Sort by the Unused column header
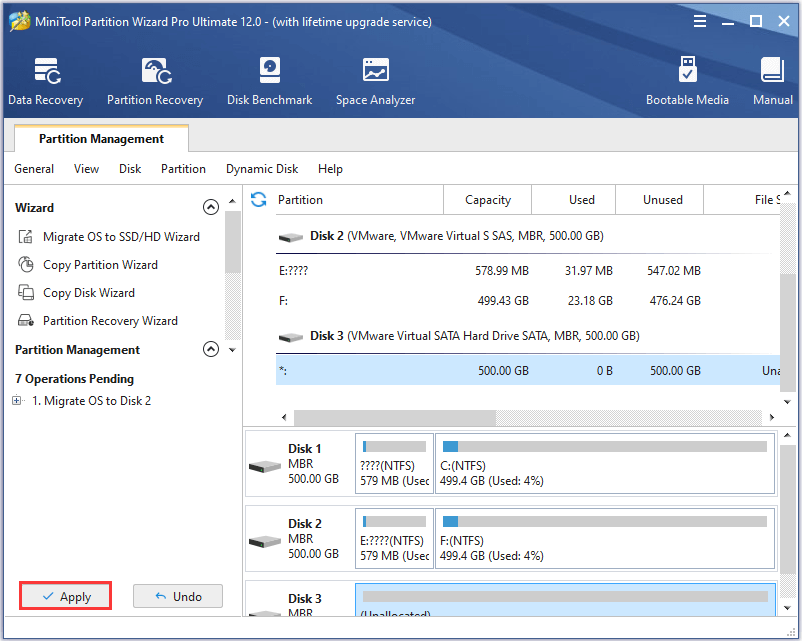This screenshot has width=802, height=641. pyautogui.click(x=660, y=200)
